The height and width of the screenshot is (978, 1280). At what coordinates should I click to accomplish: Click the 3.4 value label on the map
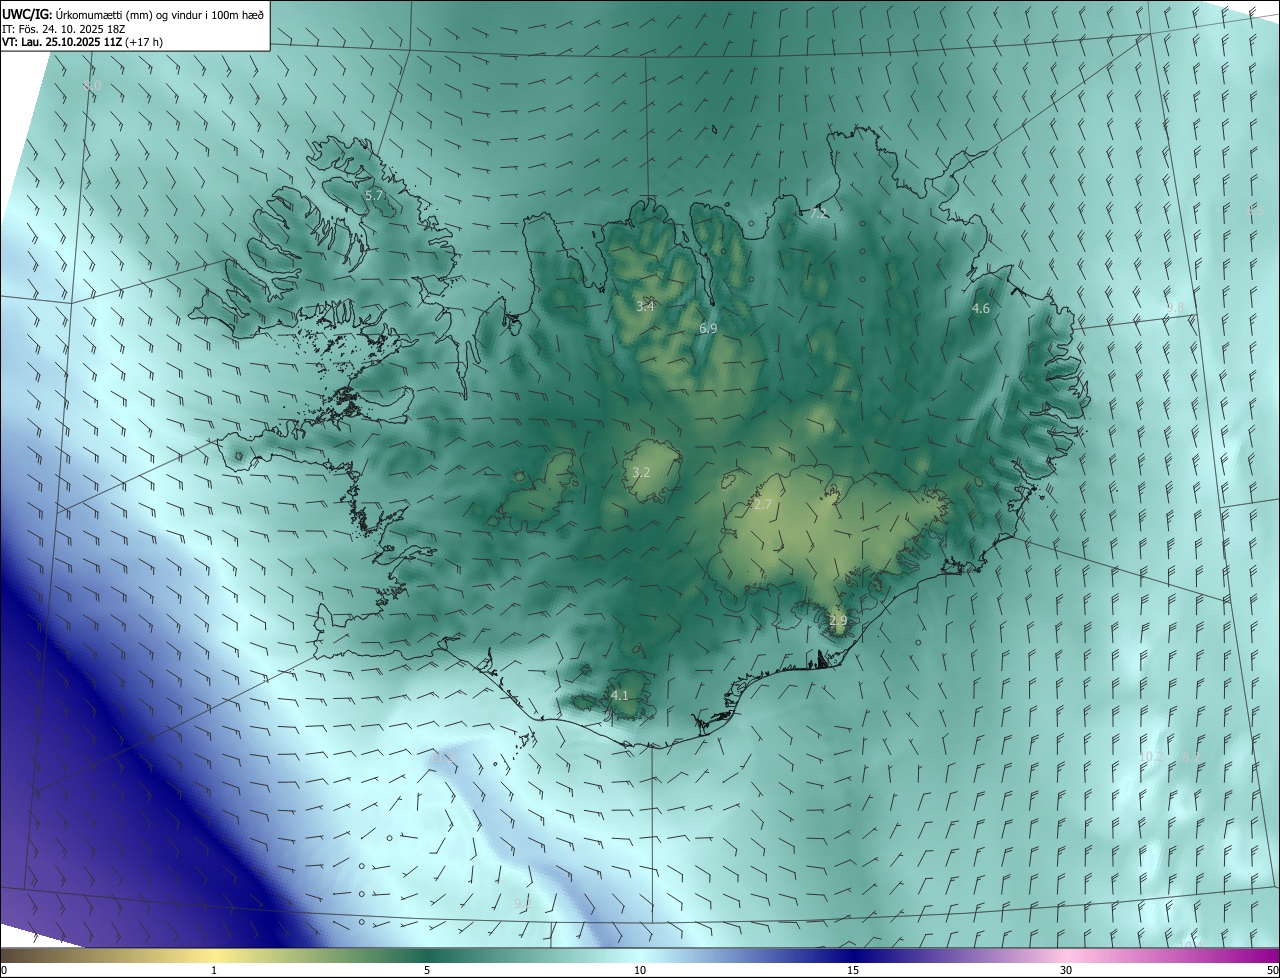point(645,306)
